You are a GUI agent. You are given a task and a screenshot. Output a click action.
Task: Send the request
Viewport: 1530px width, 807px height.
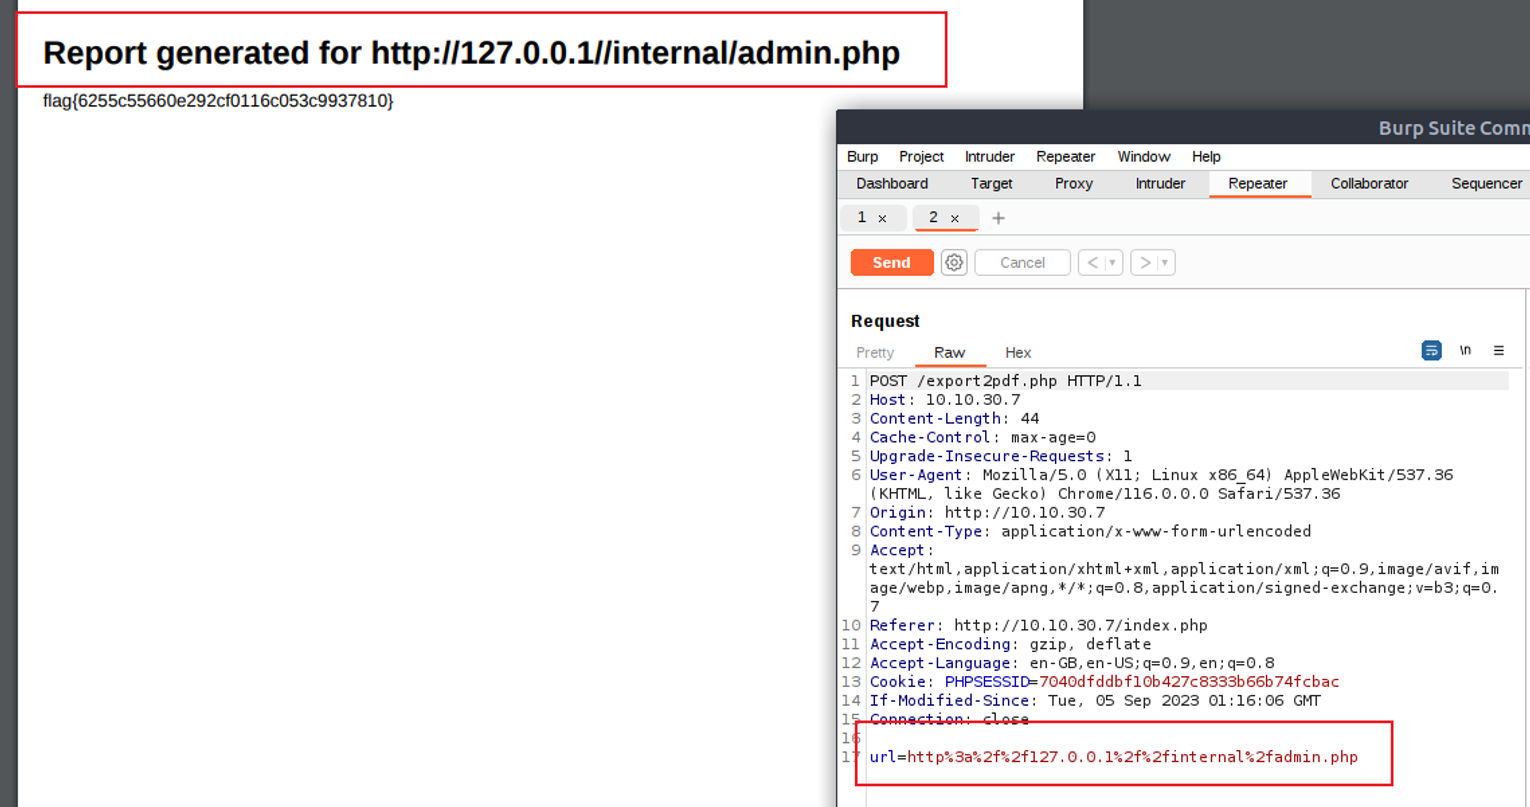tap(891, 262)
